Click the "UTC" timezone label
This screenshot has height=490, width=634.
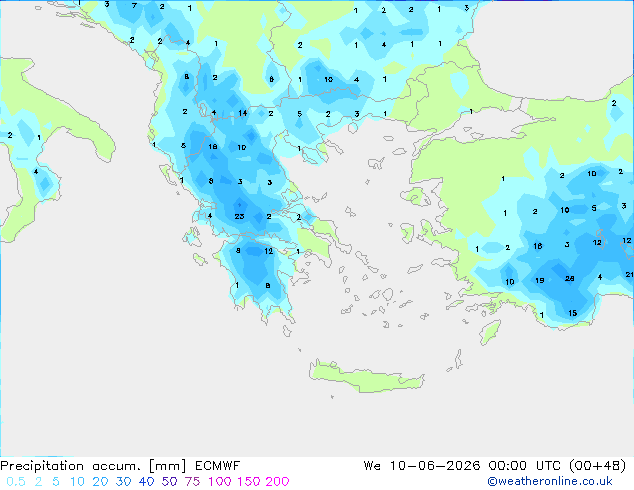click(x=548, y=466)
